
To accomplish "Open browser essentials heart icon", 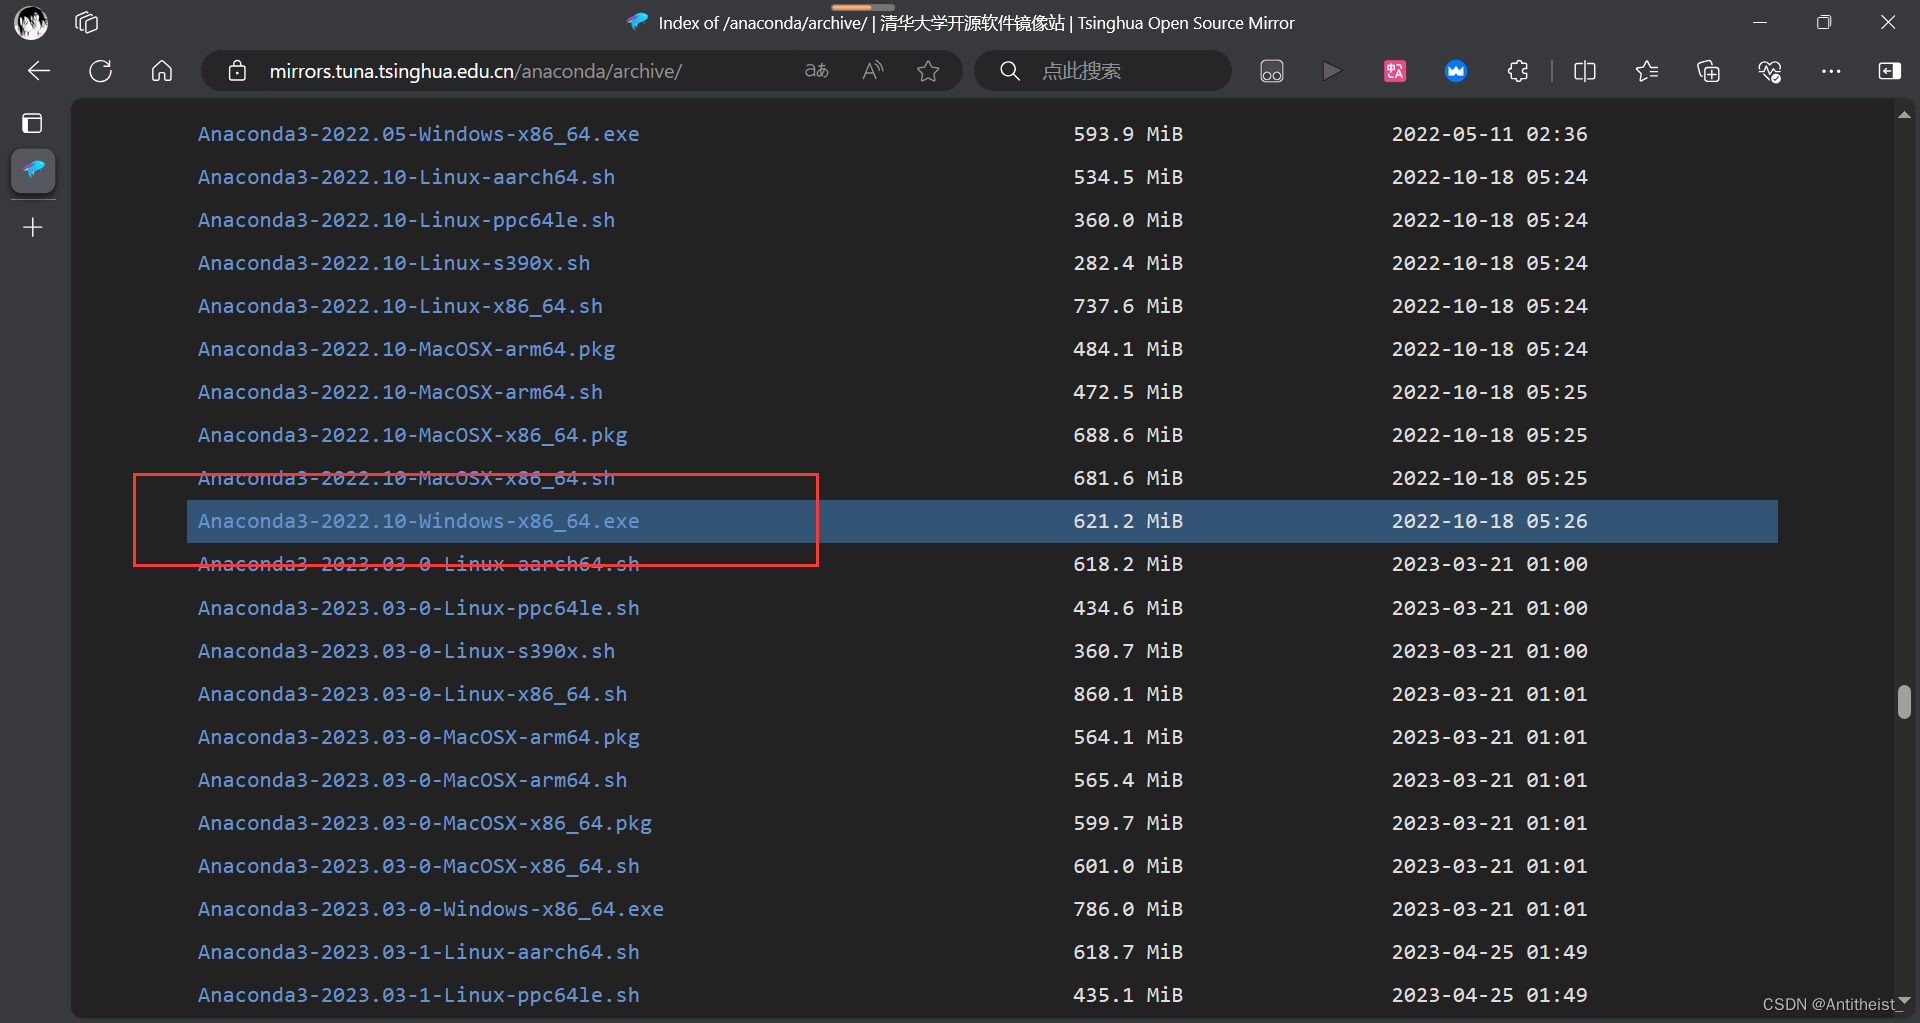I will pos(1770,71).
